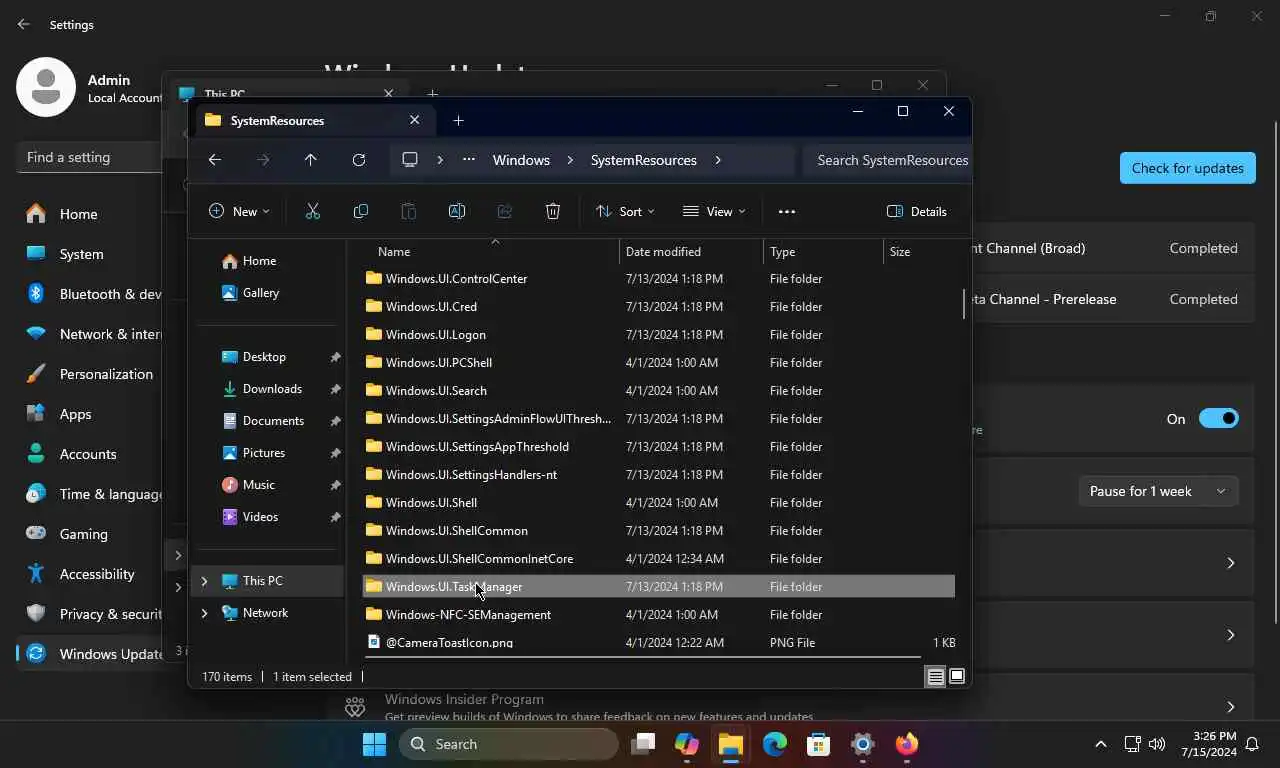
Task: Open the Start menu Windows logo
Action: [x=375, y=744]
